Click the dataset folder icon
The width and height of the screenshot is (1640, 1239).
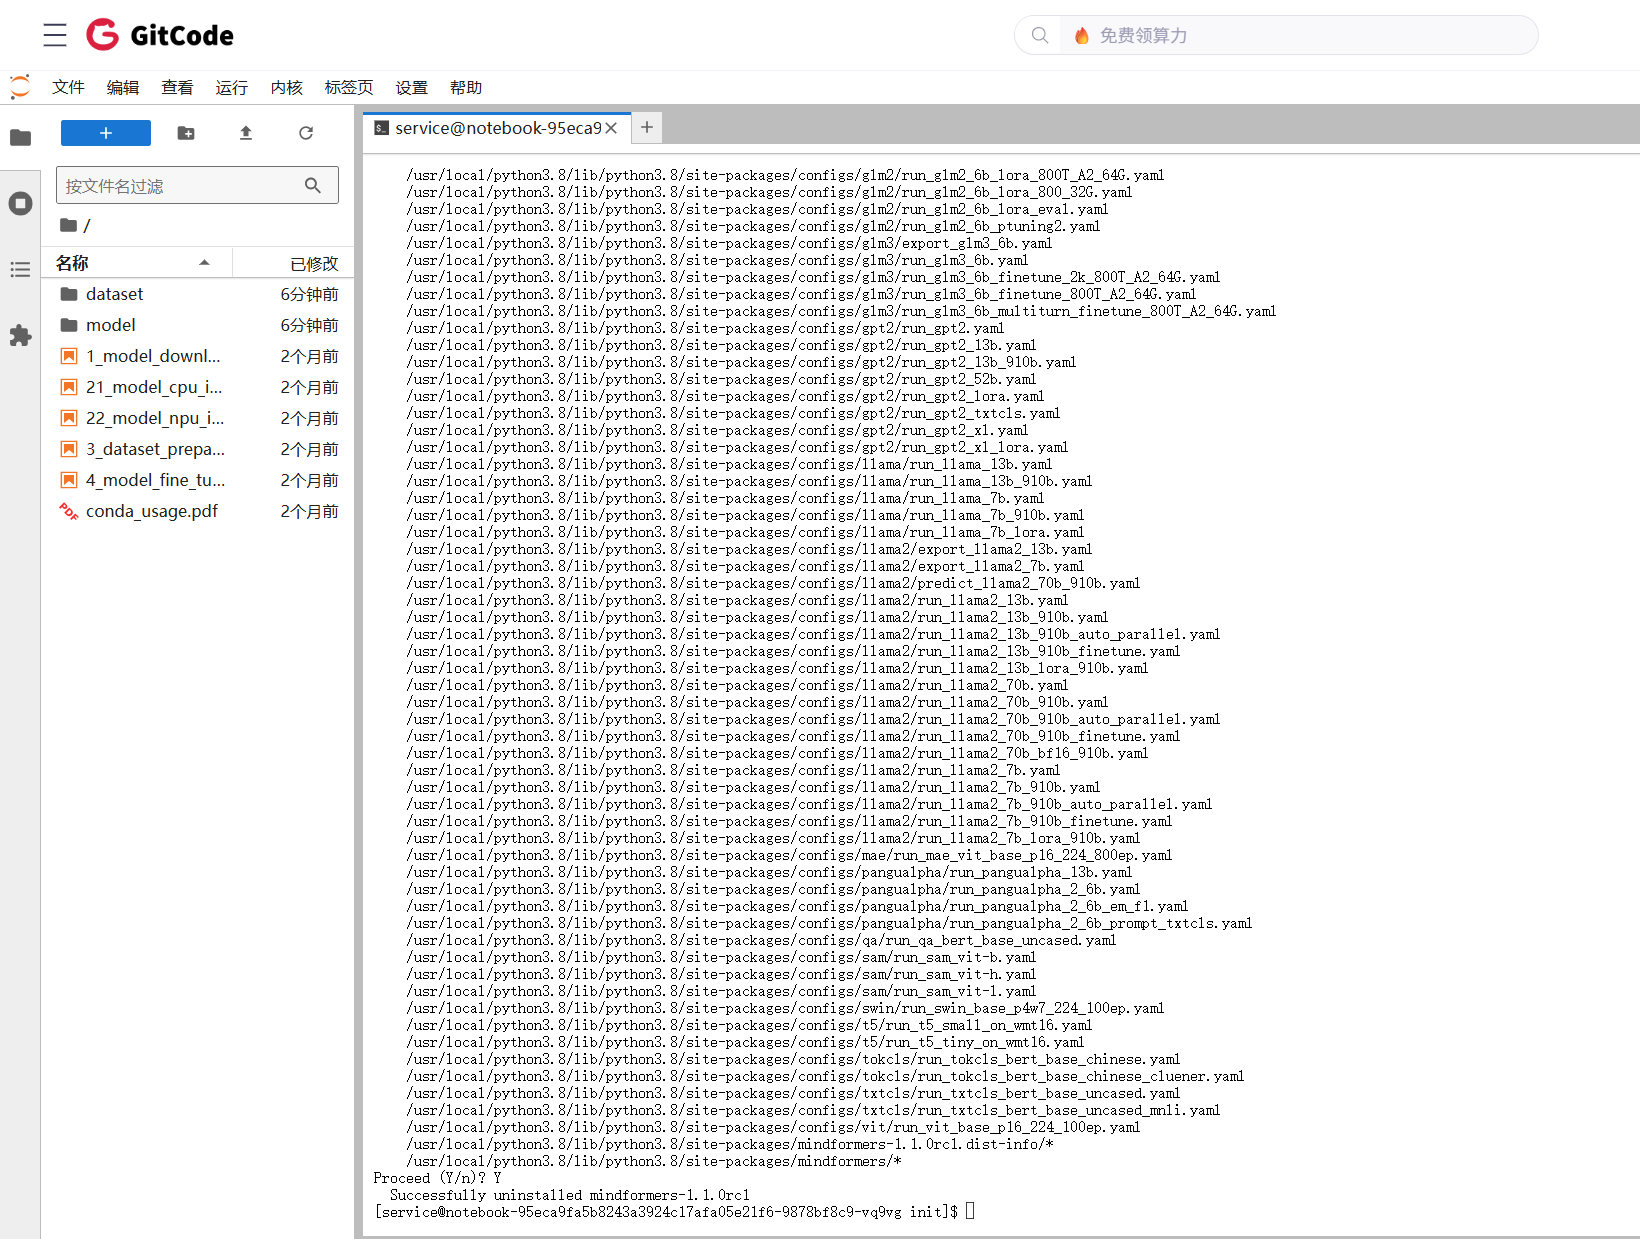pyautogui.click(x=69, y=294)
